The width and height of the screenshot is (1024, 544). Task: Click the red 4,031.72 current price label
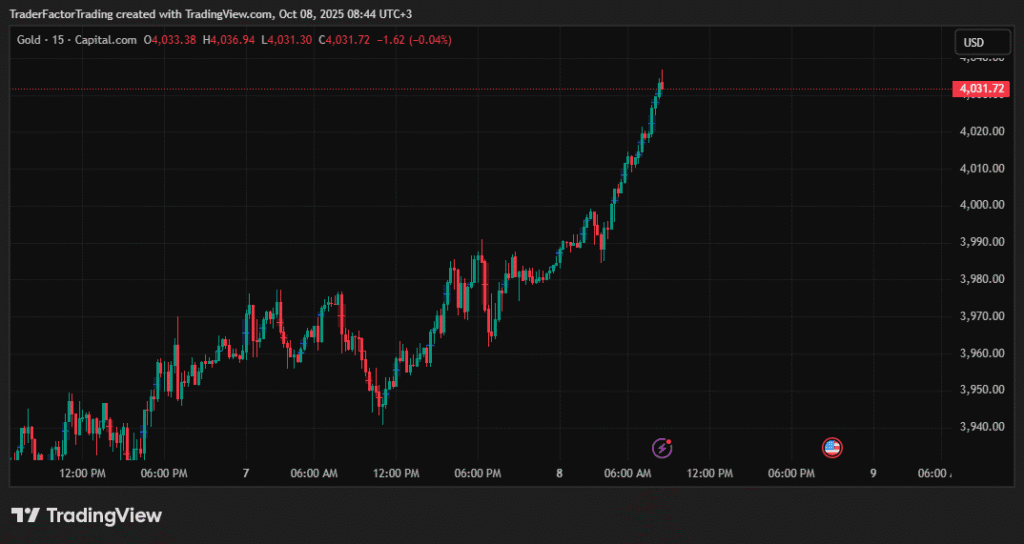click(980, 89)
